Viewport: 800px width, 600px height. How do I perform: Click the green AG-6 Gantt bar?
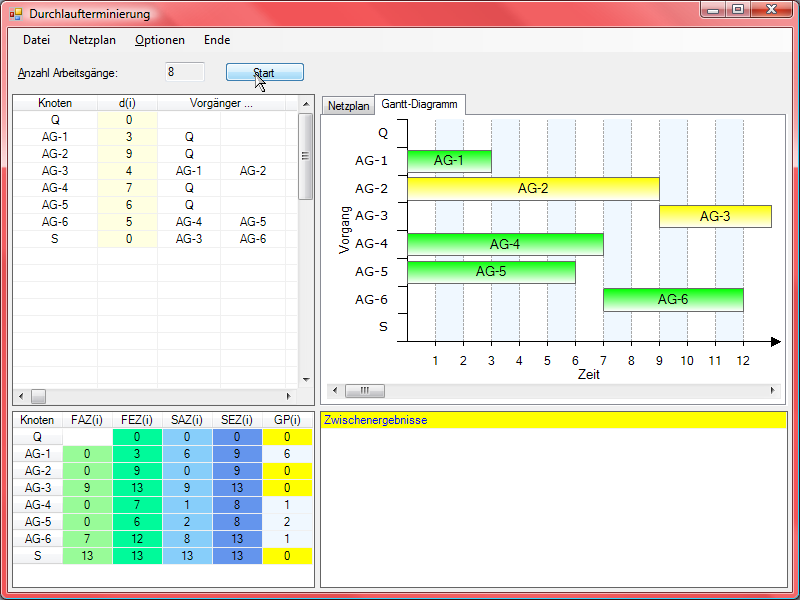[673, 299]
